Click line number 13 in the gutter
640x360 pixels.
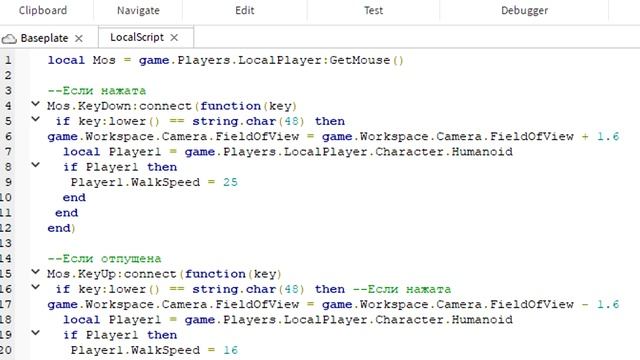(x=6, y=244)
